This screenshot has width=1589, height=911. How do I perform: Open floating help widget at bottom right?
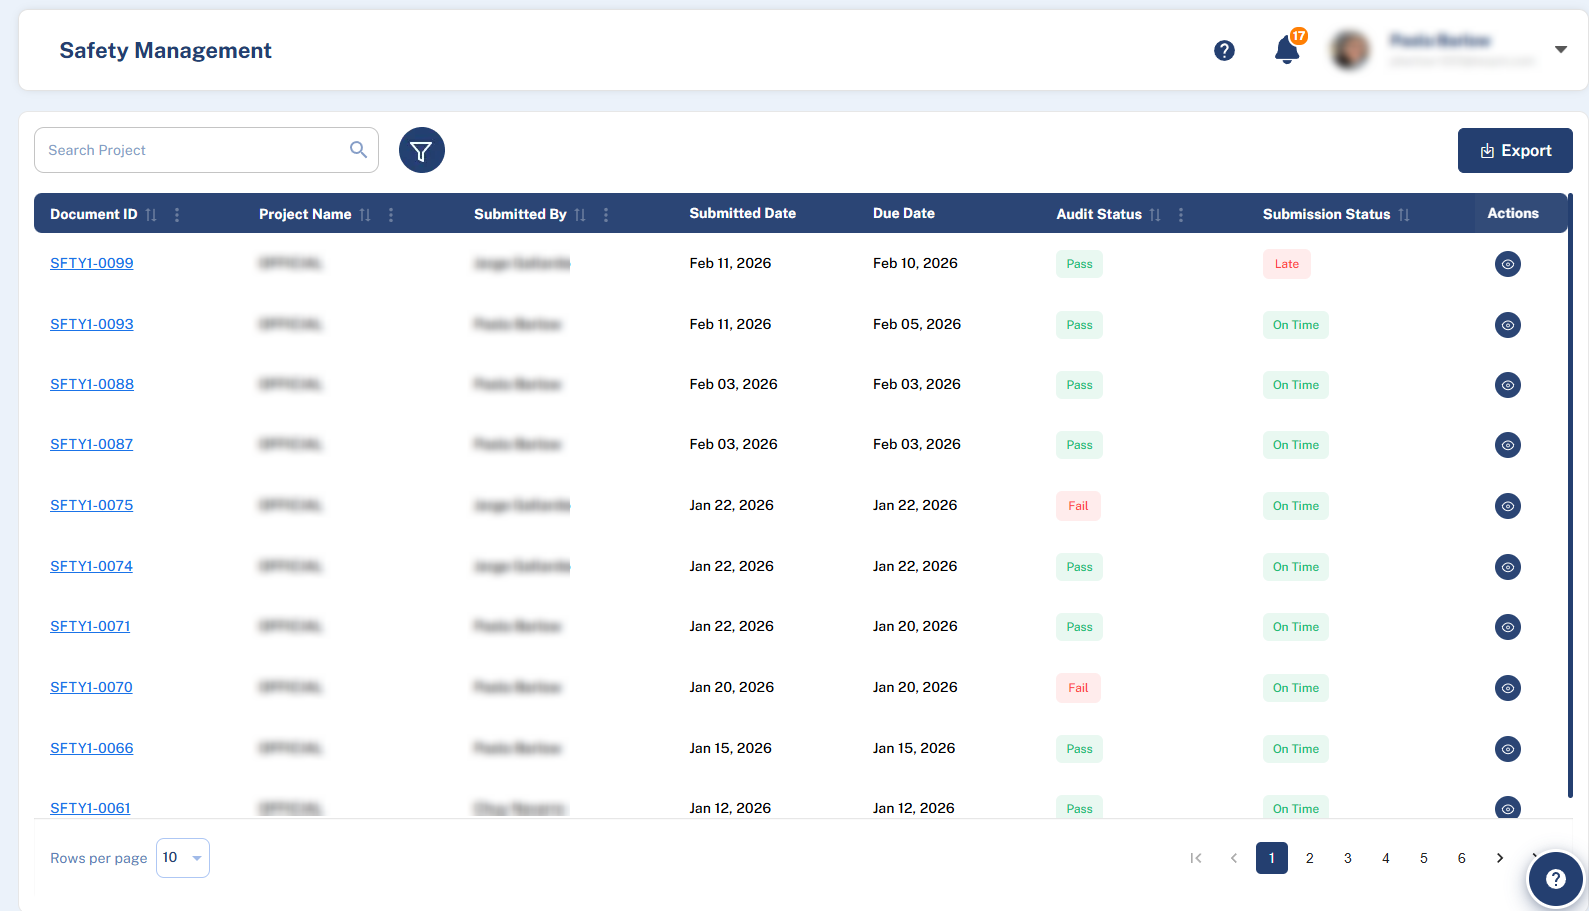tap(1555, 879)
